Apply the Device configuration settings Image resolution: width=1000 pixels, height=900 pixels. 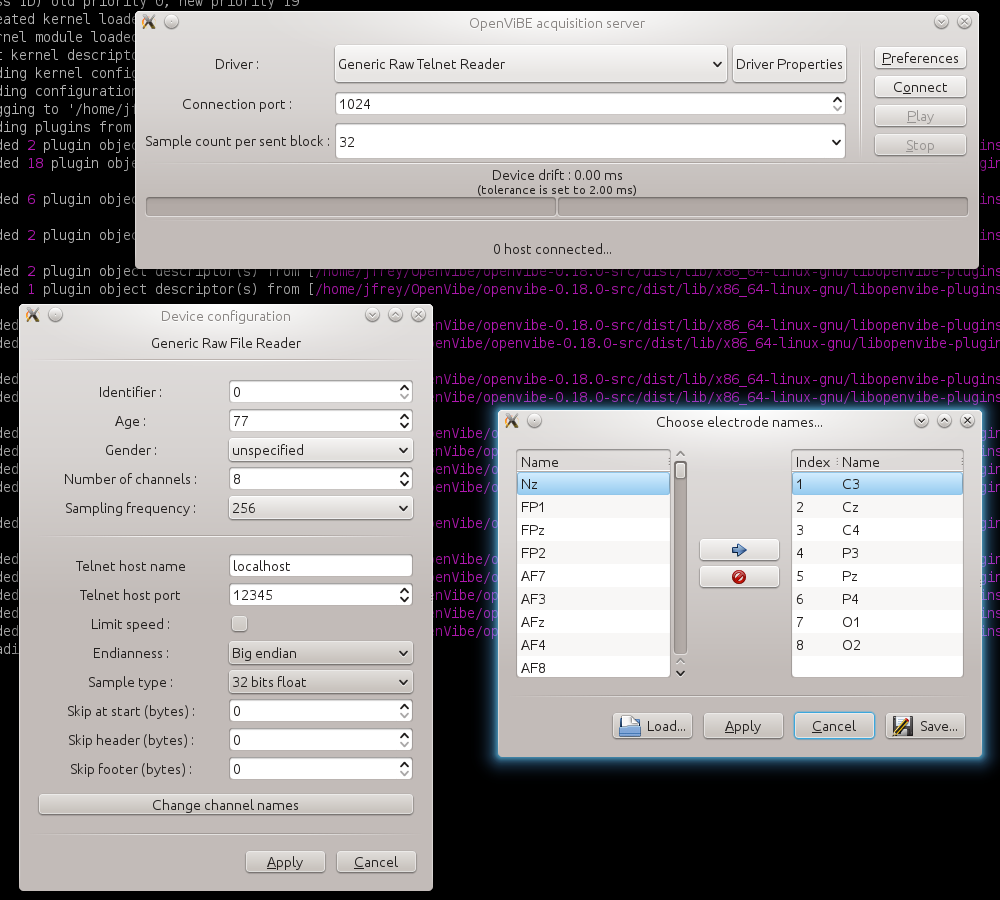coord(284,862)
